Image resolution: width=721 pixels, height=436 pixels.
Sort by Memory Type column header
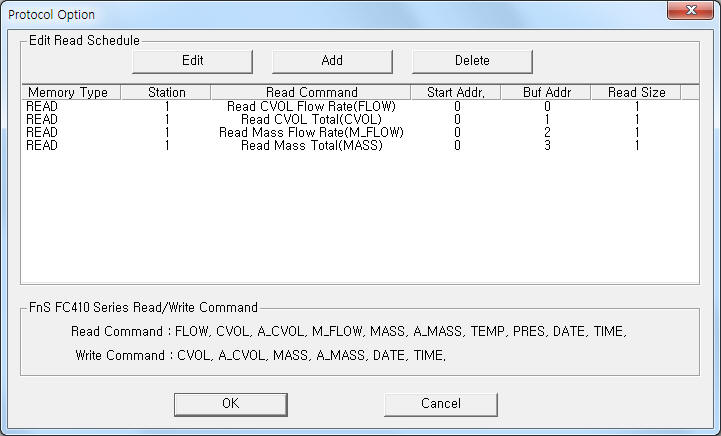coord(69,92)
